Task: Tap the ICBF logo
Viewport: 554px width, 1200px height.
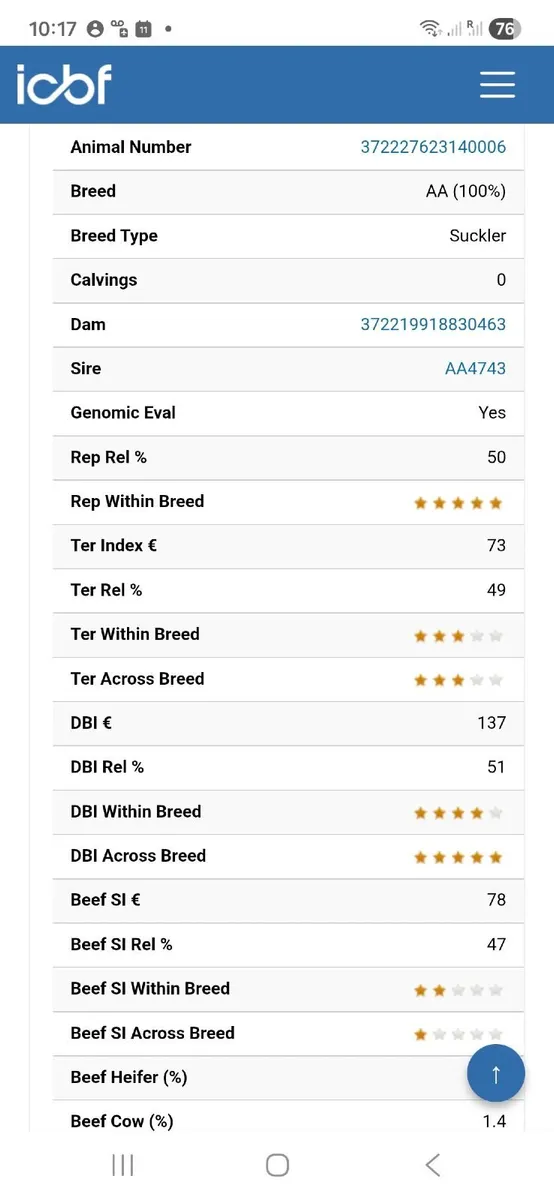Action: click(x=63, y=84)
